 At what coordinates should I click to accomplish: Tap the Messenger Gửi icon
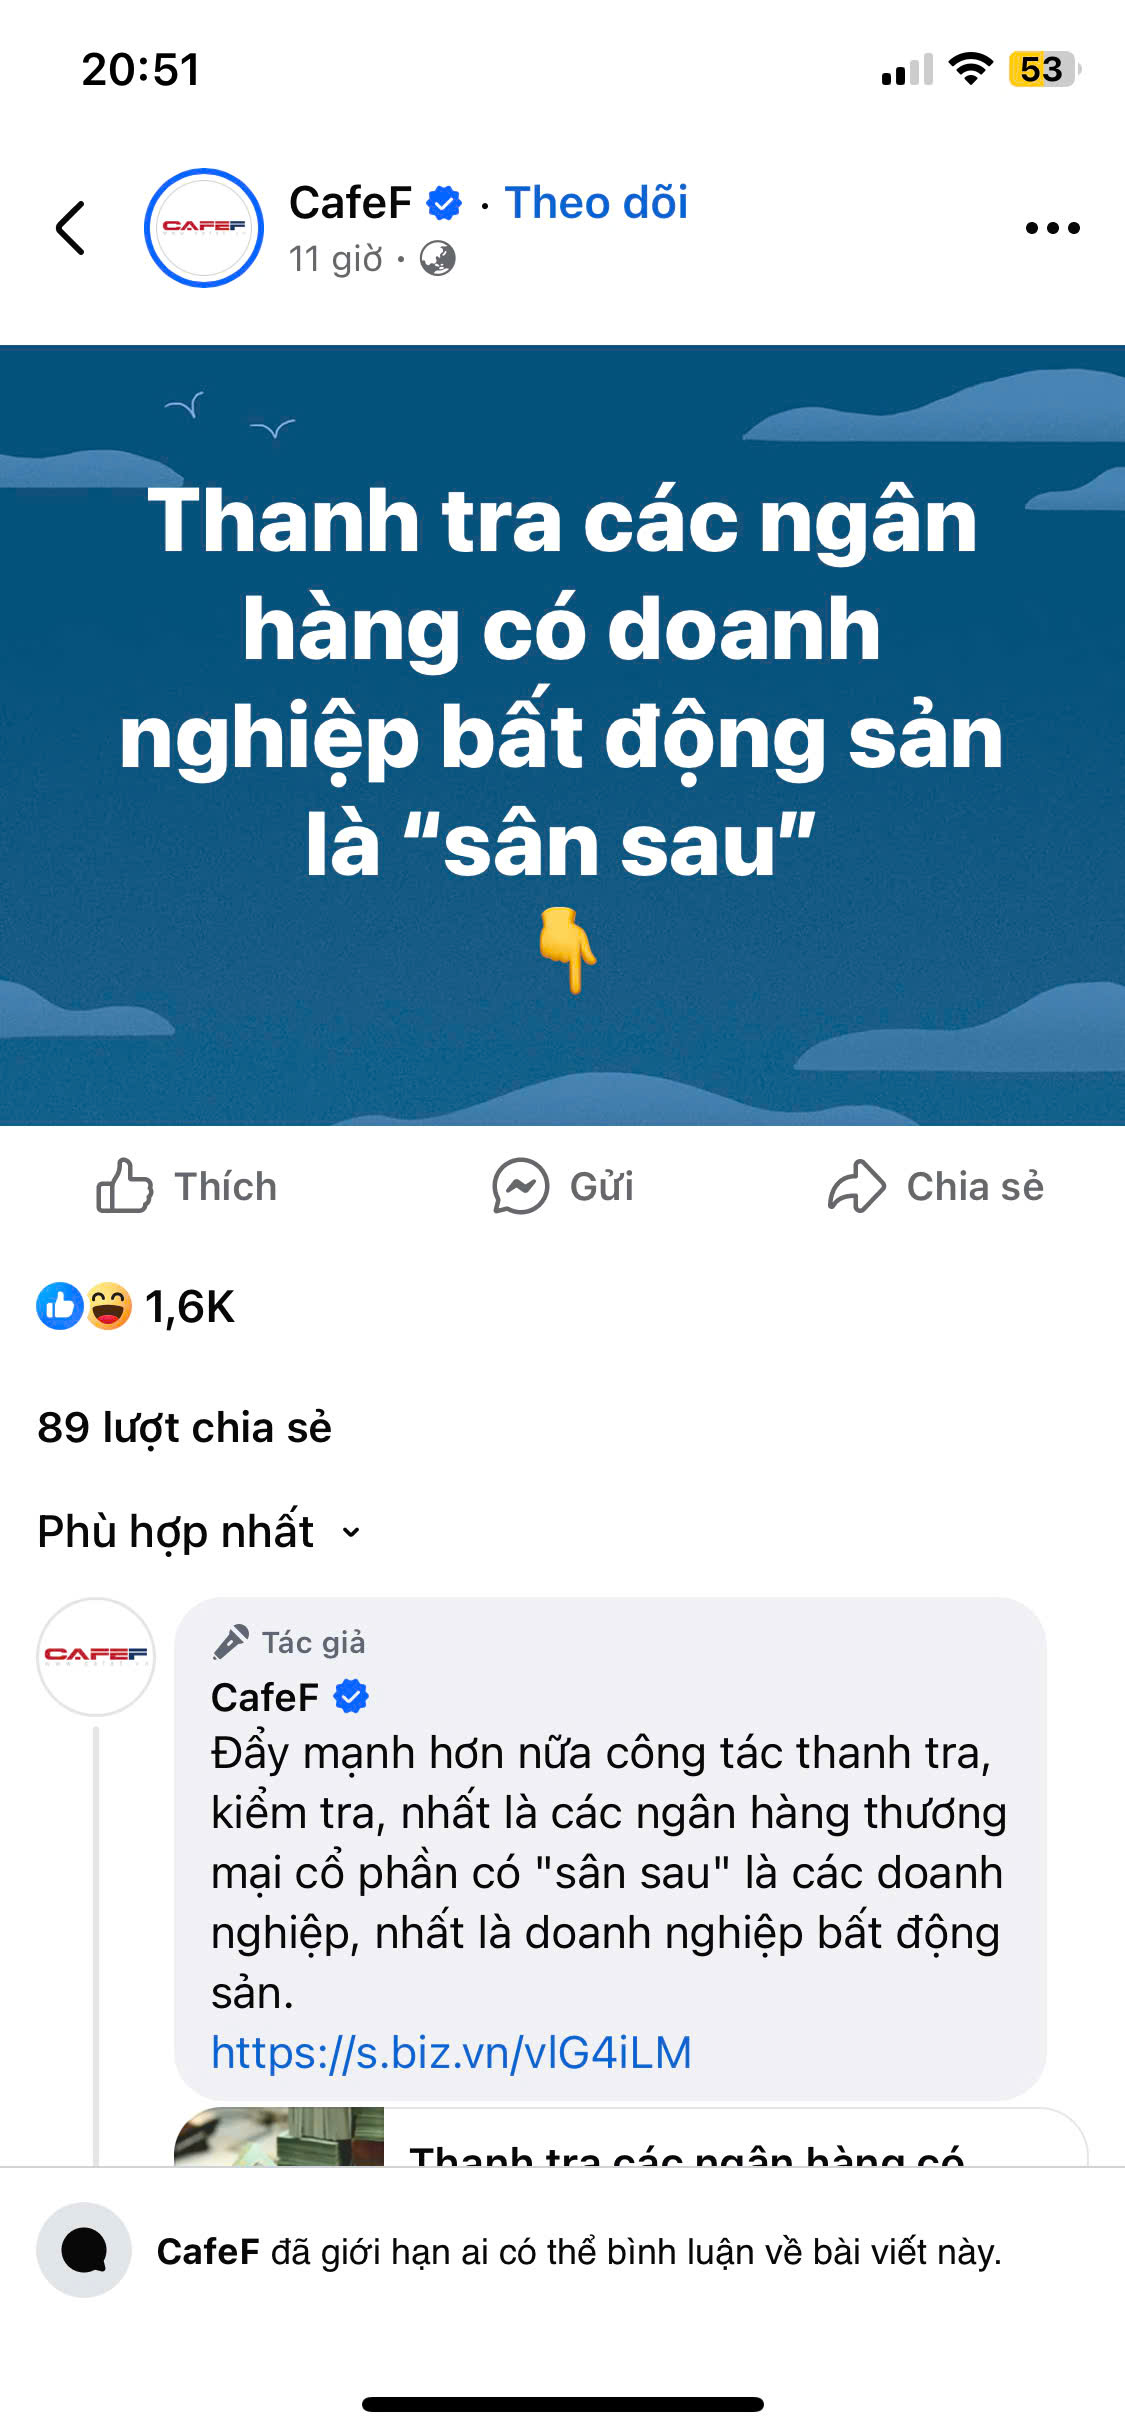coord(520,1186)
